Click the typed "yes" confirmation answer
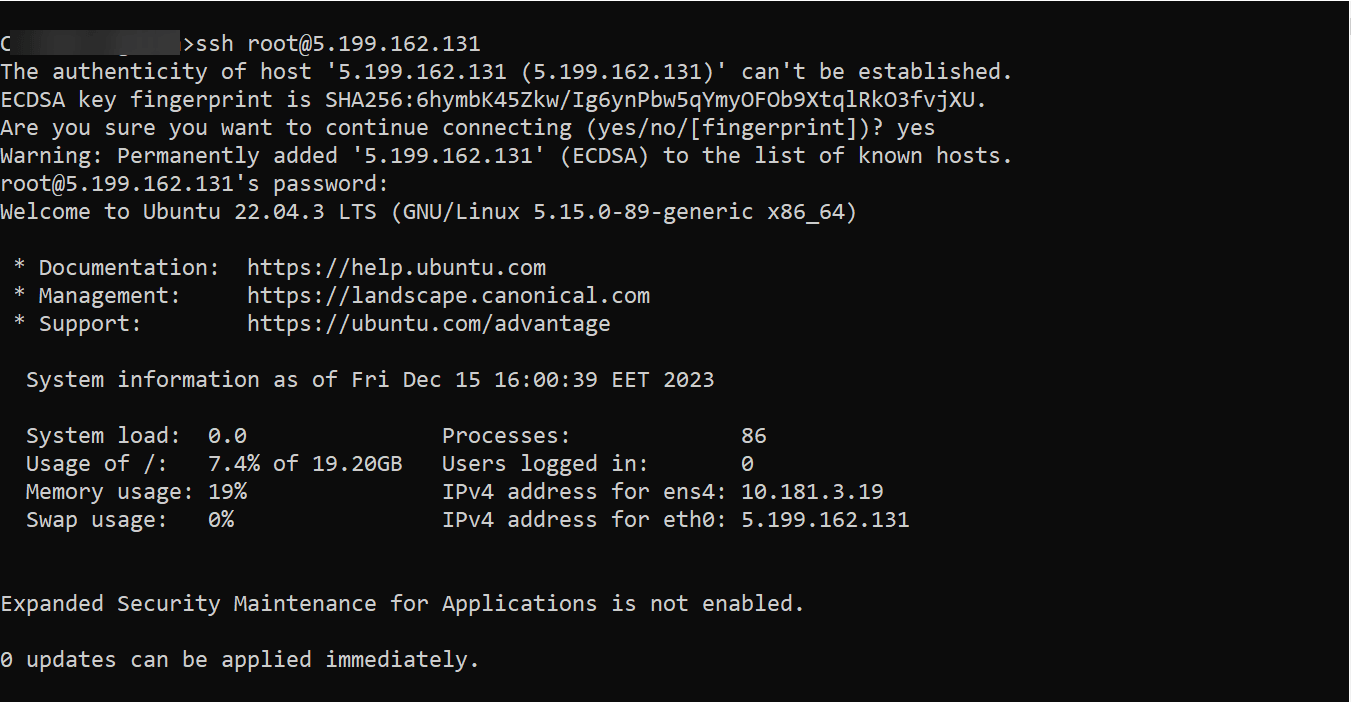Viewport: 1351px width, 702px height. click(x=916, y=128)
